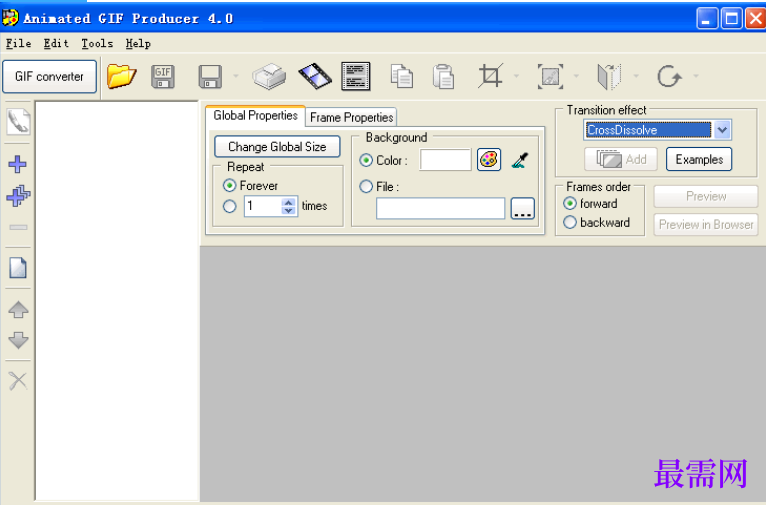Image resolution: width=766 pixels, height=505 pixels.
Task: Click the repeat times number field
Action: coord(263,206)
